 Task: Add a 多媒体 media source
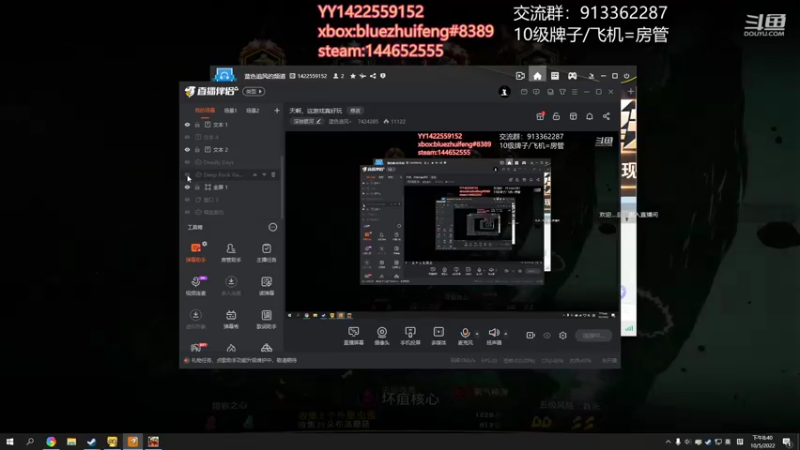(439, 336)
